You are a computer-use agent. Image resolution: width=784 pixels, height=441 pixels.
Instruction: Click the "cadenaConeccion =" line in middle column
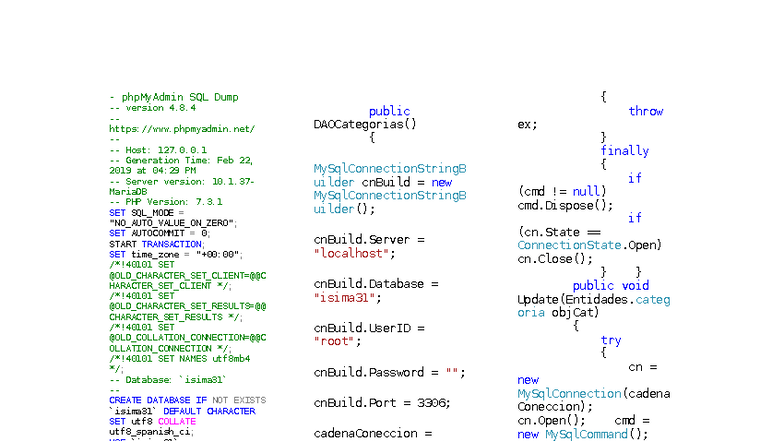coord(372,433)
